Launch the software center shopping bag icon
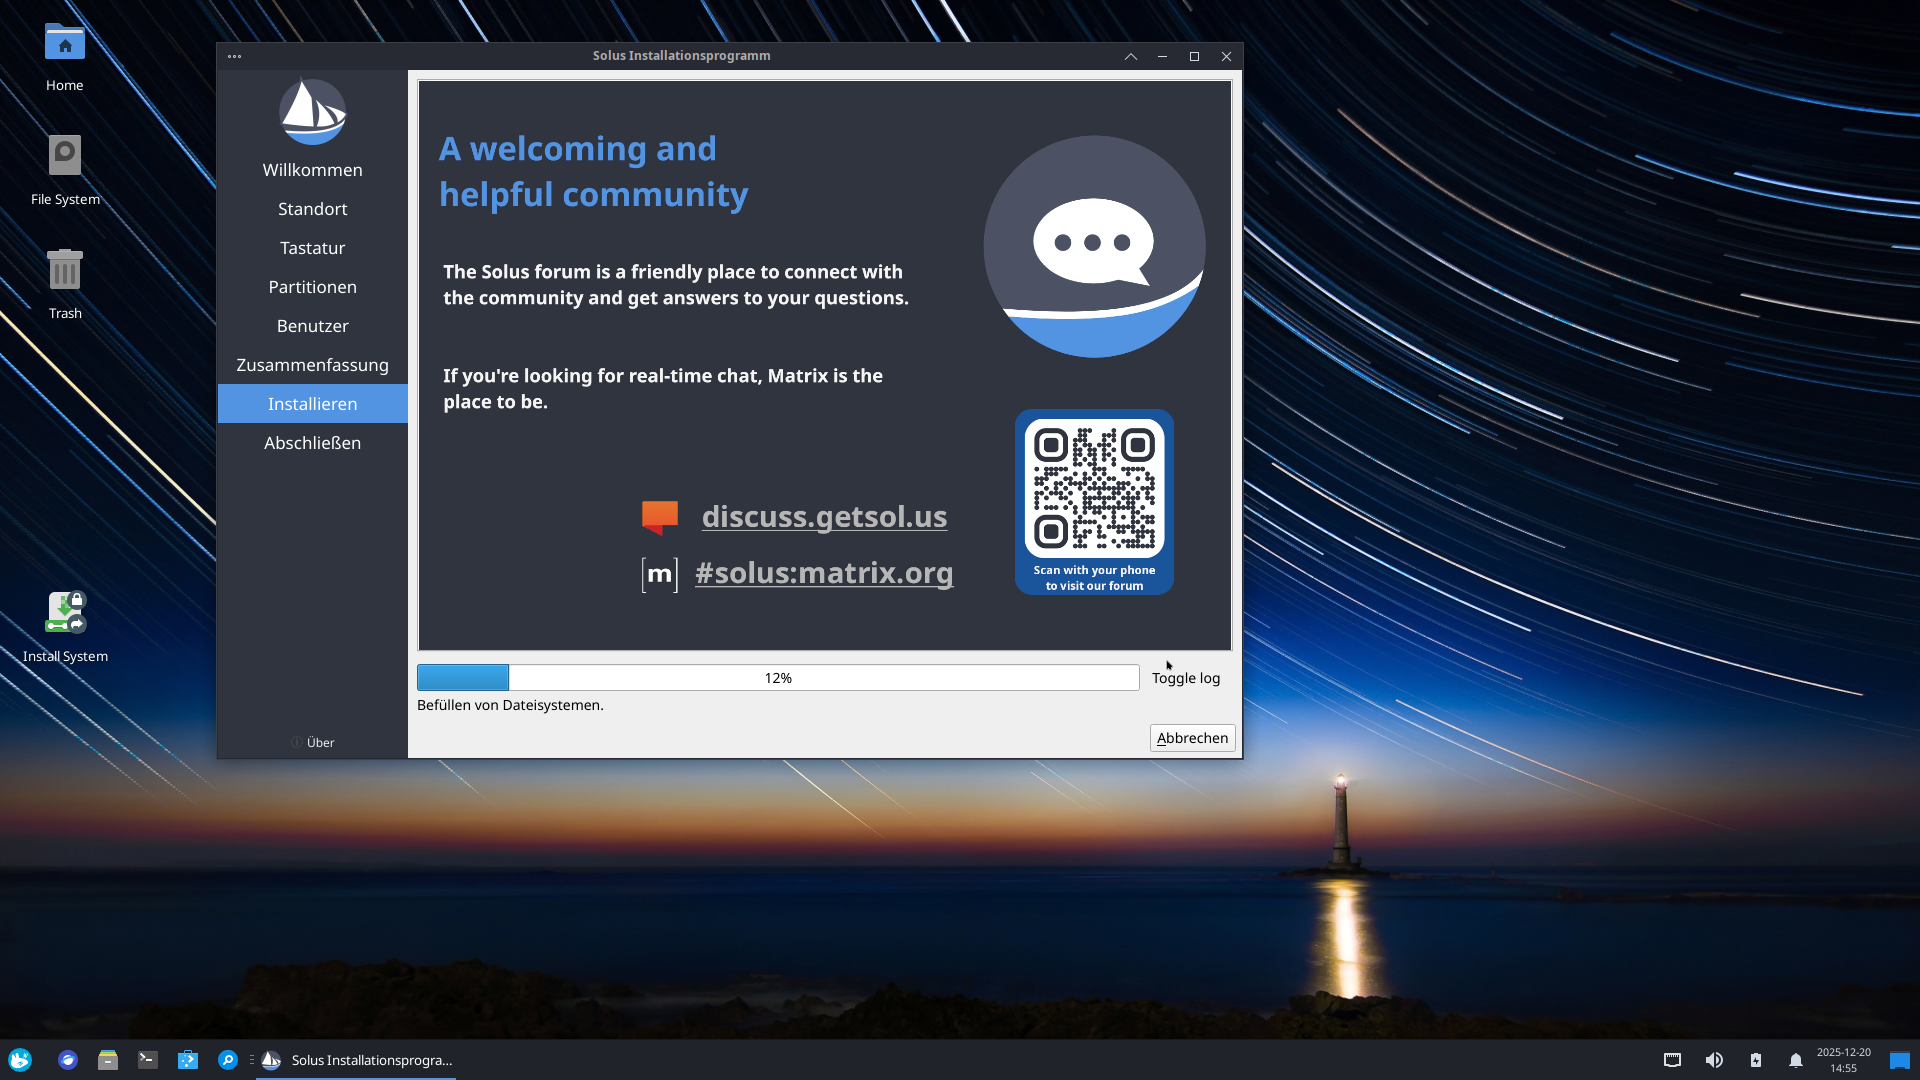Image resolution: width=1920 pixels, height=1080 pixels. pos(188,1060)
